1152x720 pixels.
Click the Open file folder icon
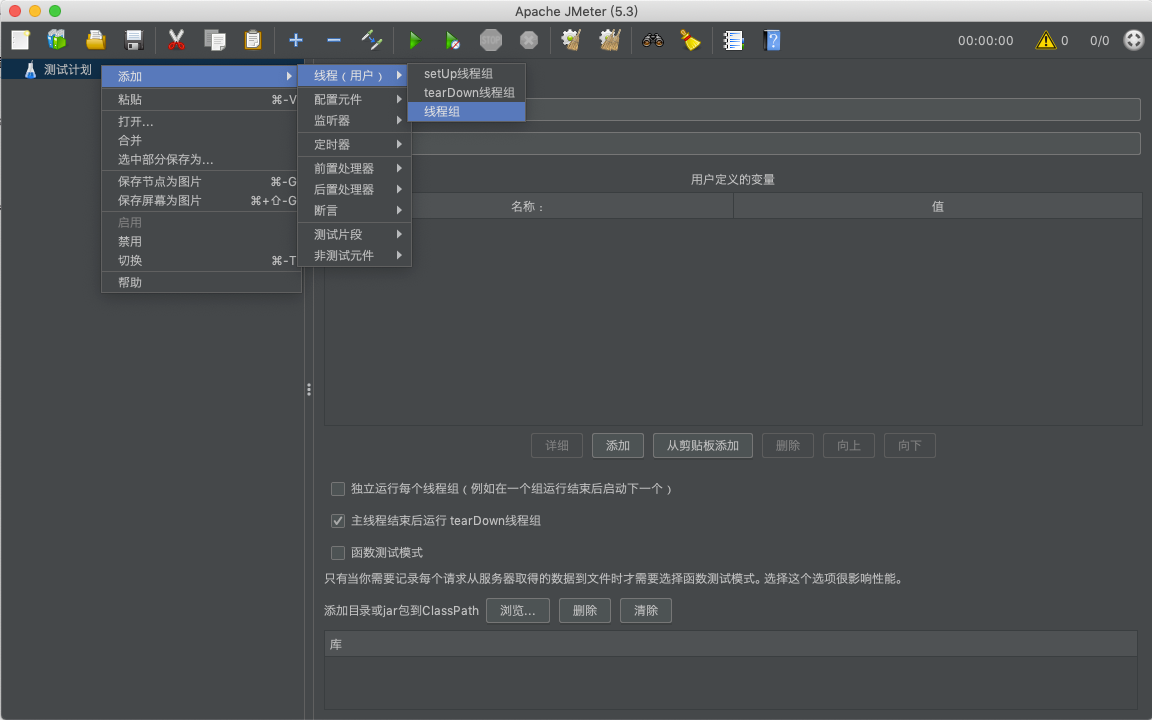click(x=96, y=40)
